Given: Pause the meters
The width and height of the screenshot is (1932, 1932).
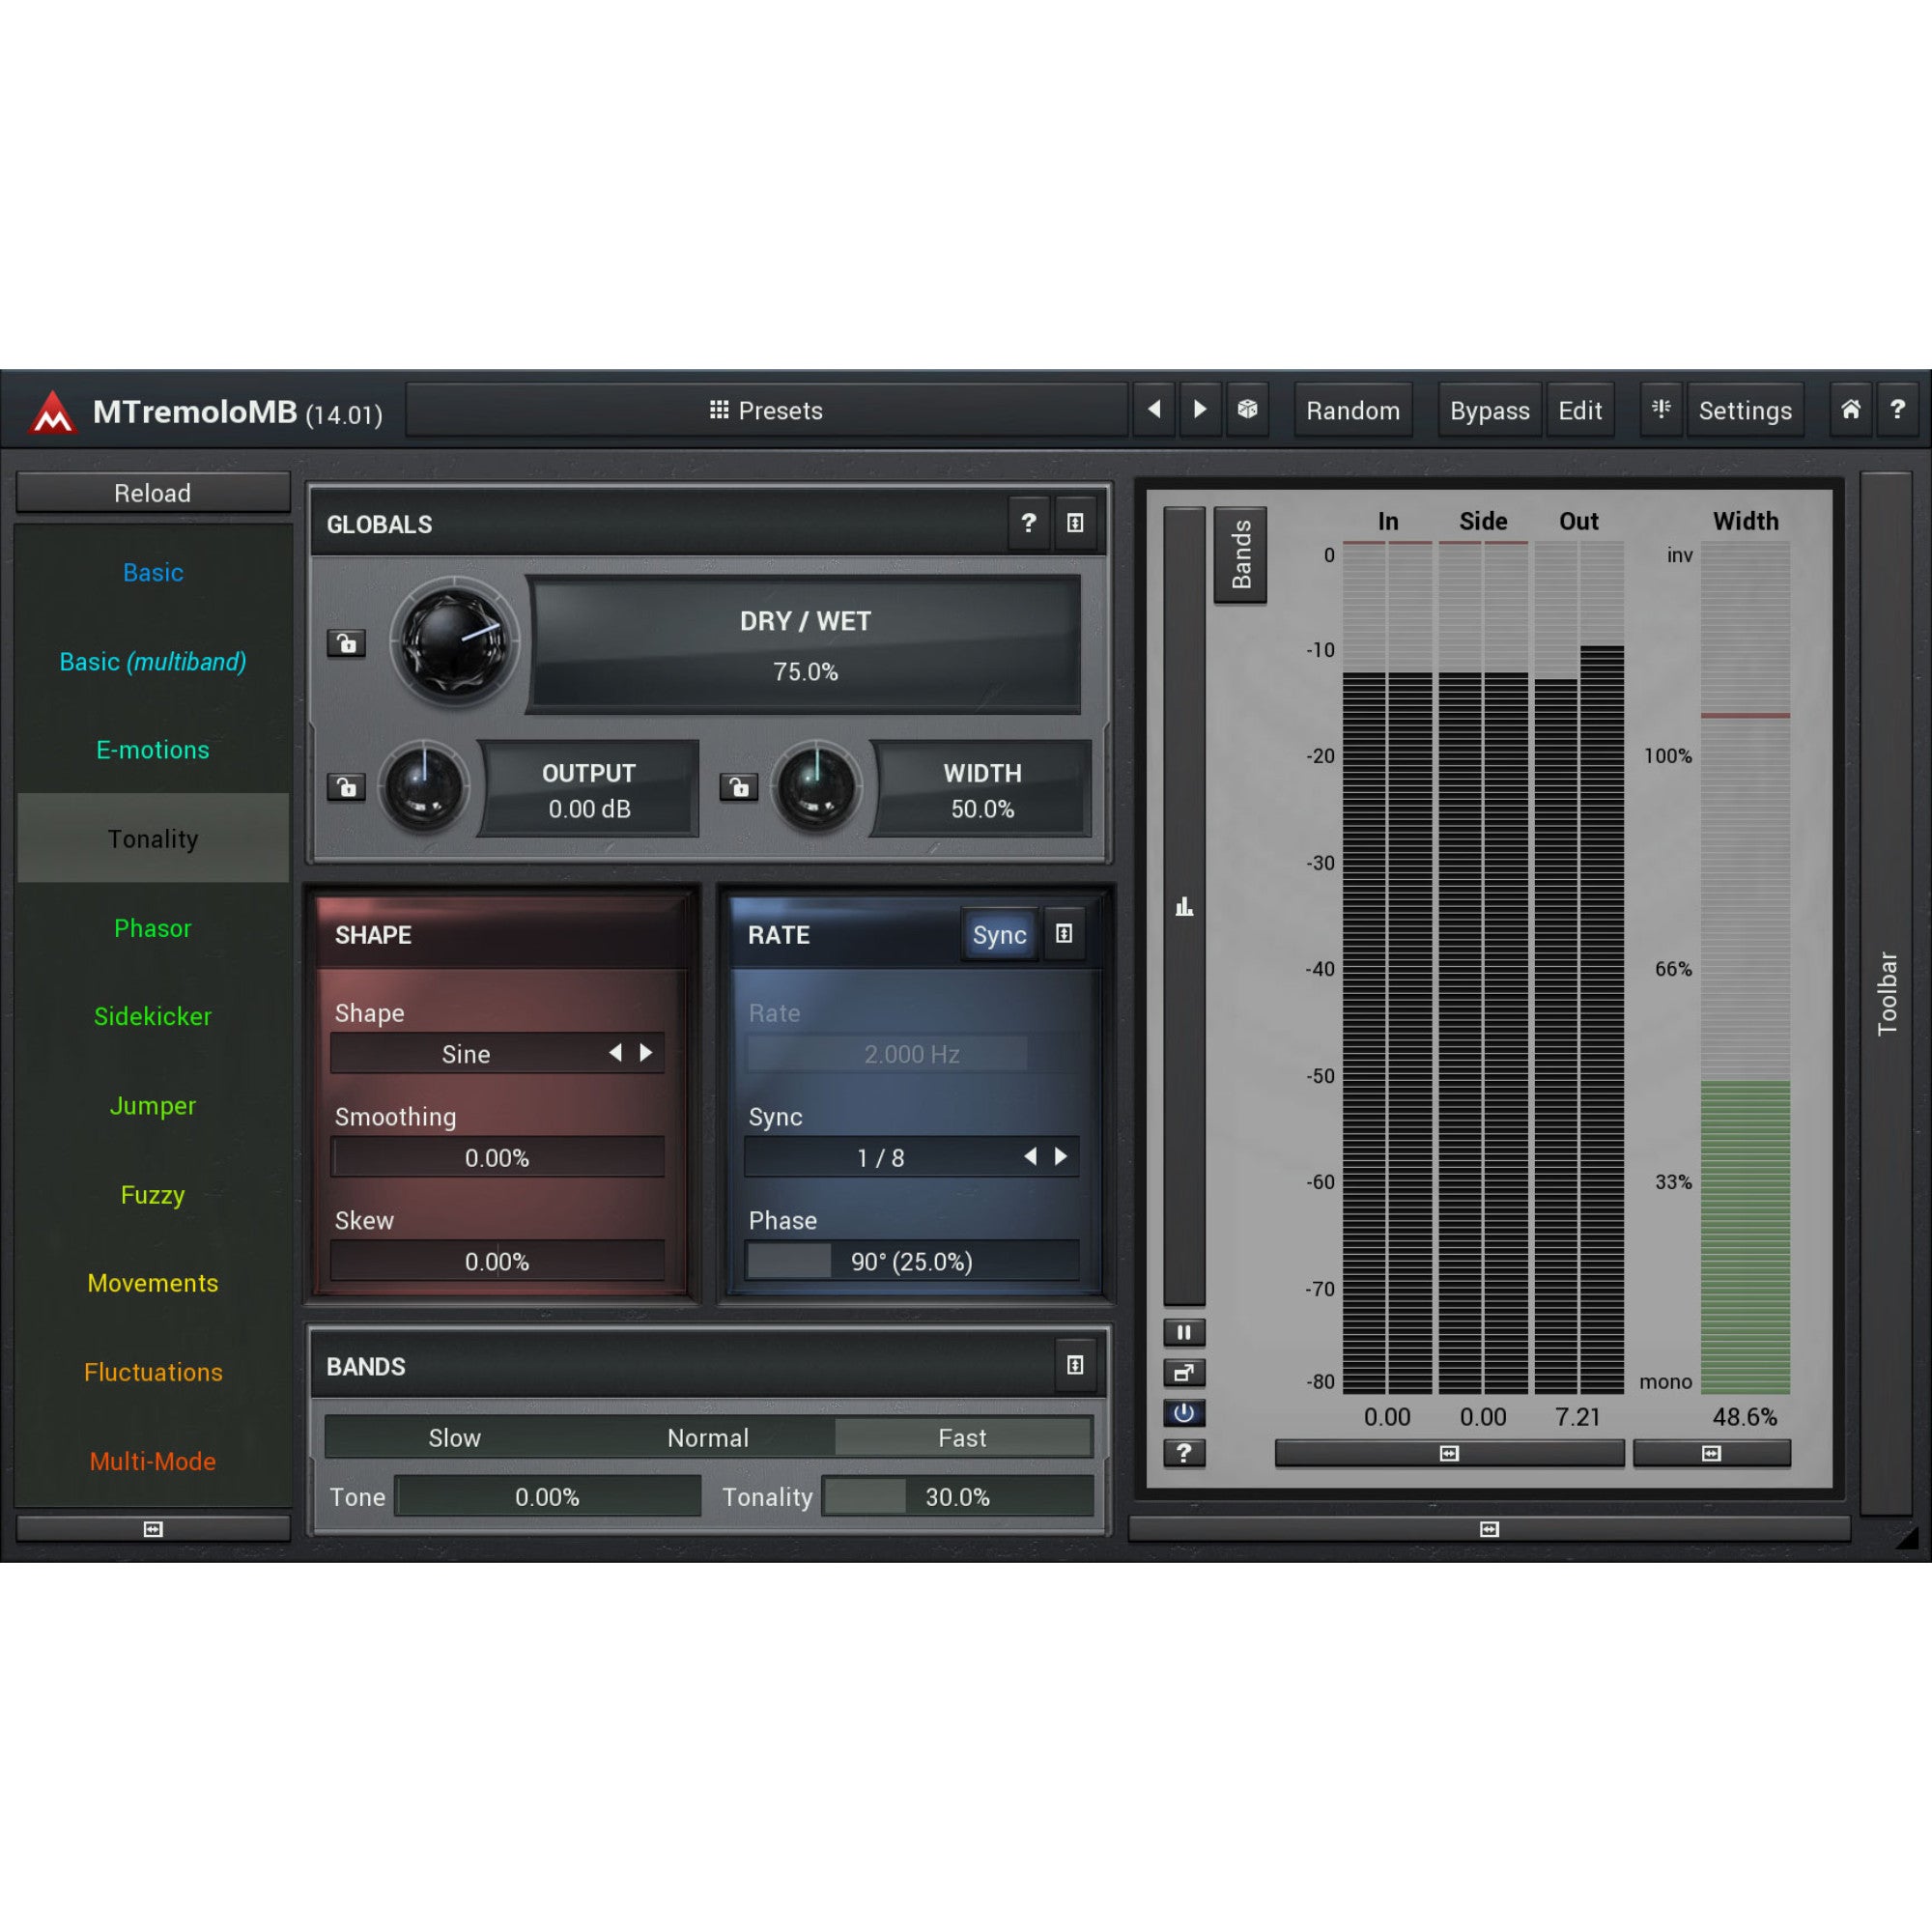Looking at the screenshot, I should 1184,1333.
